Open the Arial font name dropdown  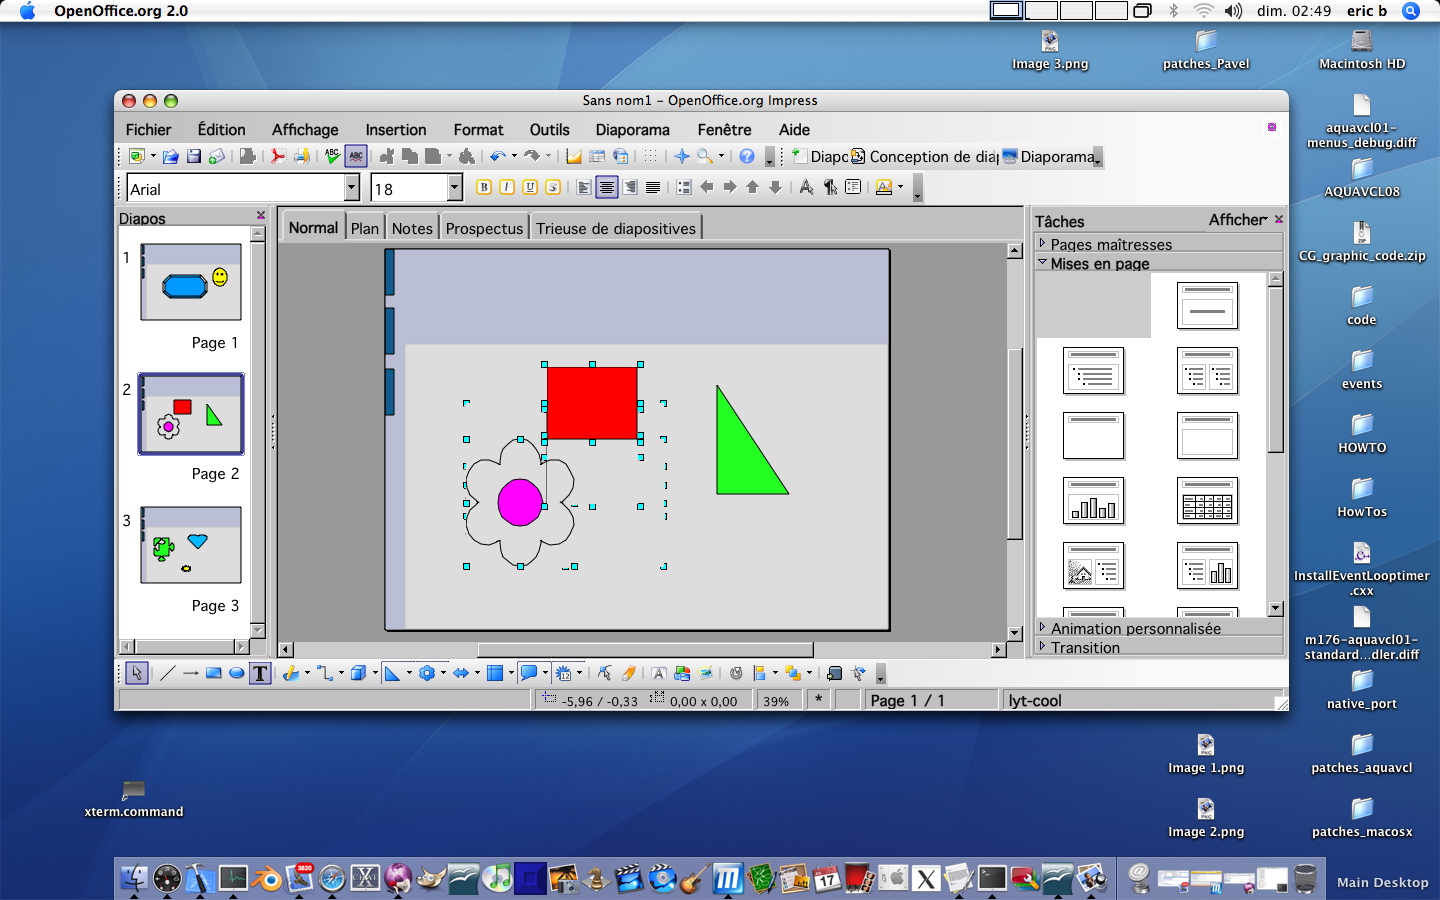pos(352,188)
